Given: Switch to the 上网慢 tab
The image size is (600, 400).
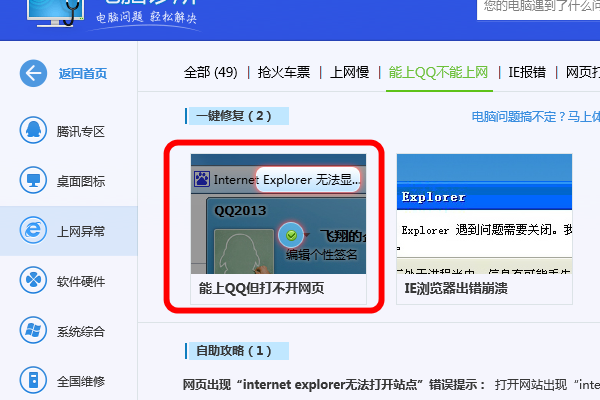Looking at the screenshot, I should point(349,72).
